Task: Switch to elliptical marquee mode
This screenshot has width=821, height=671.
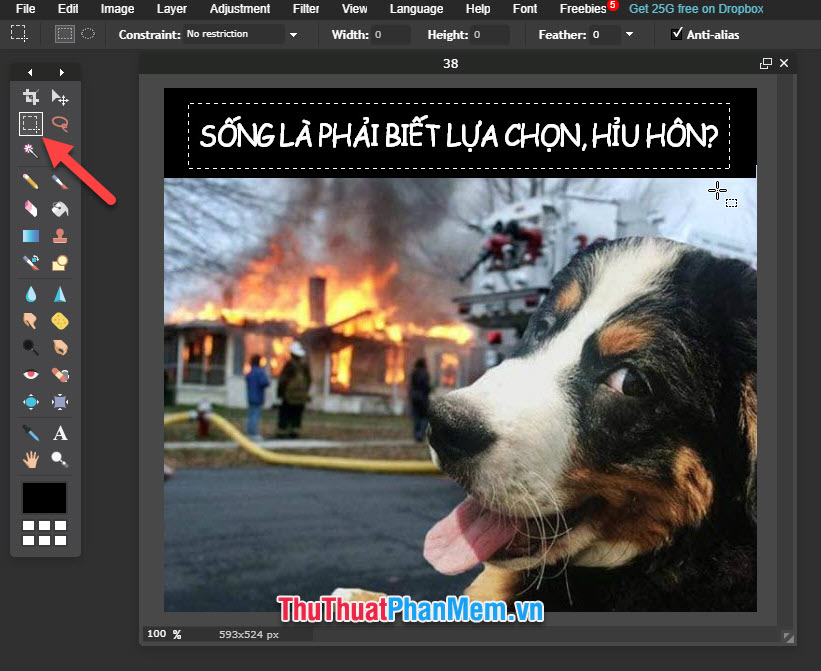Action: pos(88,34)
